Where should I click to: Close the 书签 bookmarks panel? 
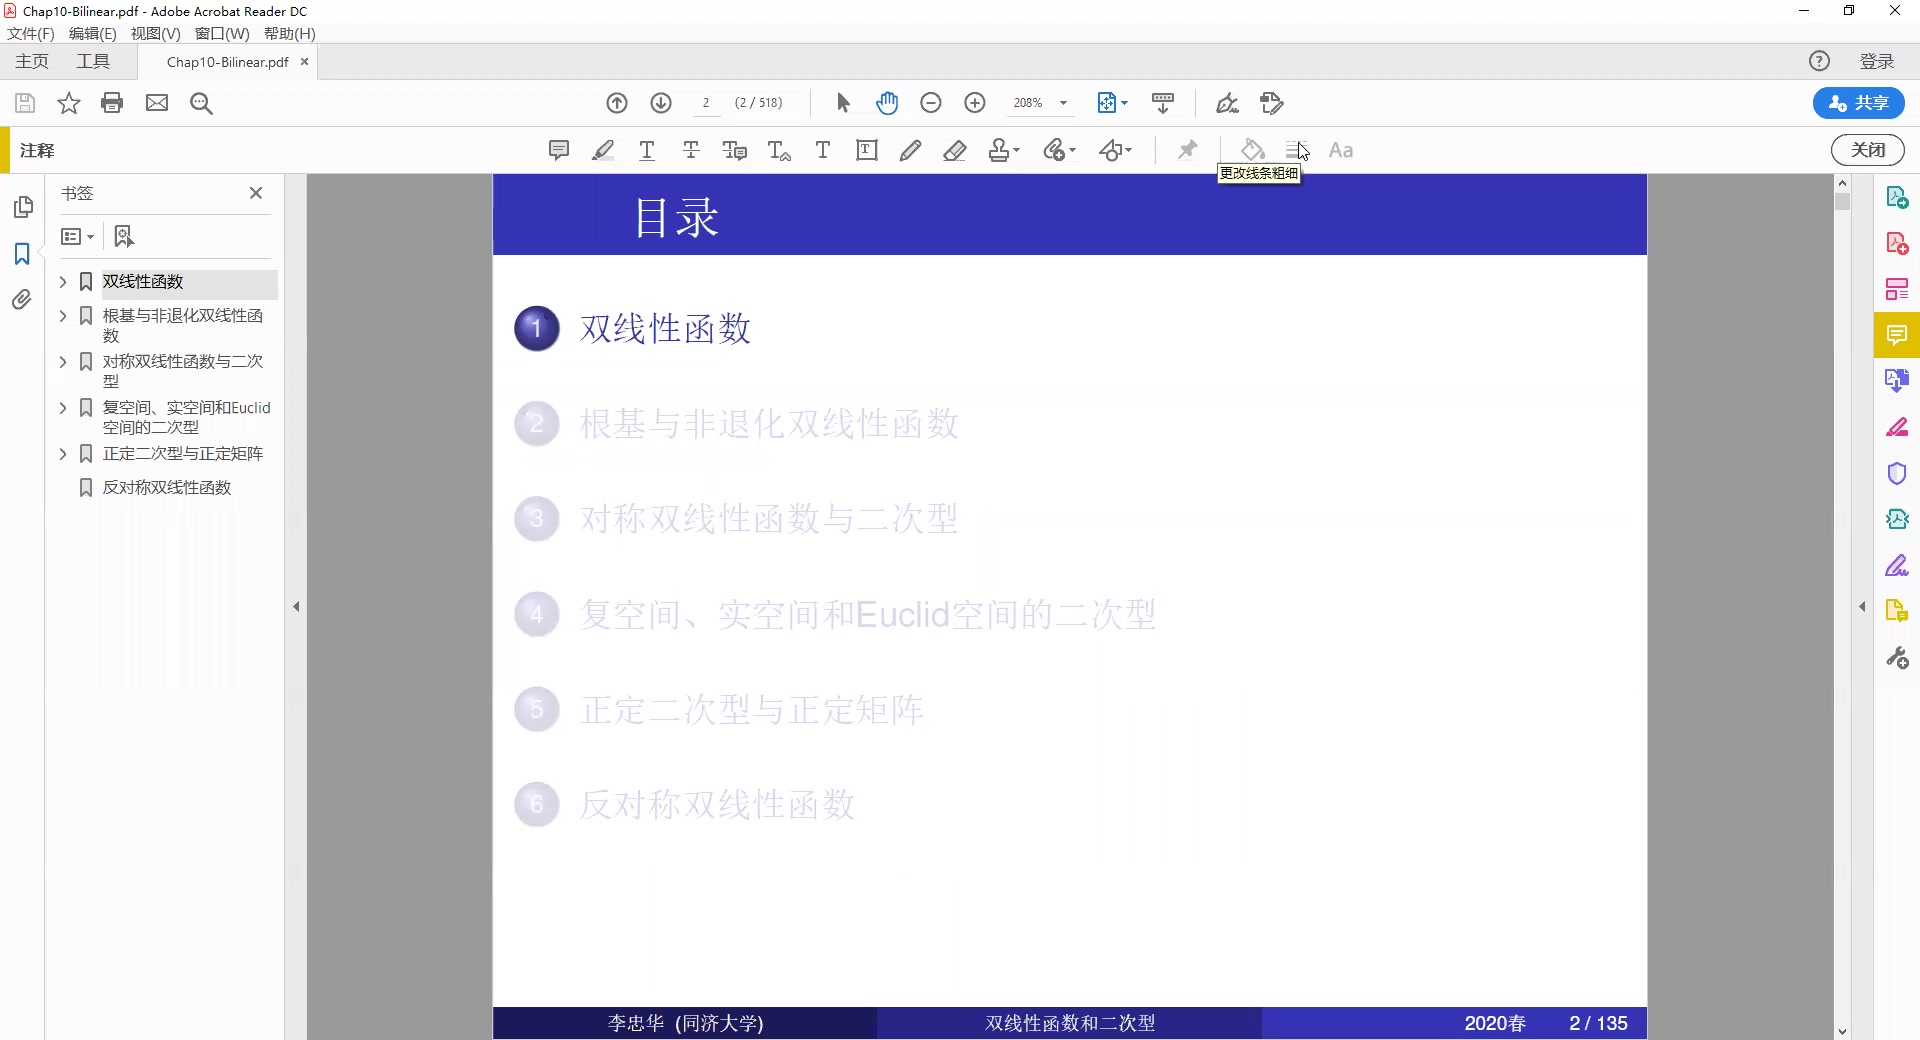point(256,193)
